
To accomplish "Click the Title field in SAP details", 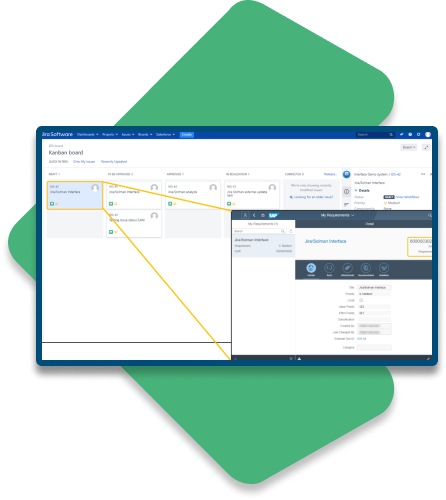I will point(374,287).
